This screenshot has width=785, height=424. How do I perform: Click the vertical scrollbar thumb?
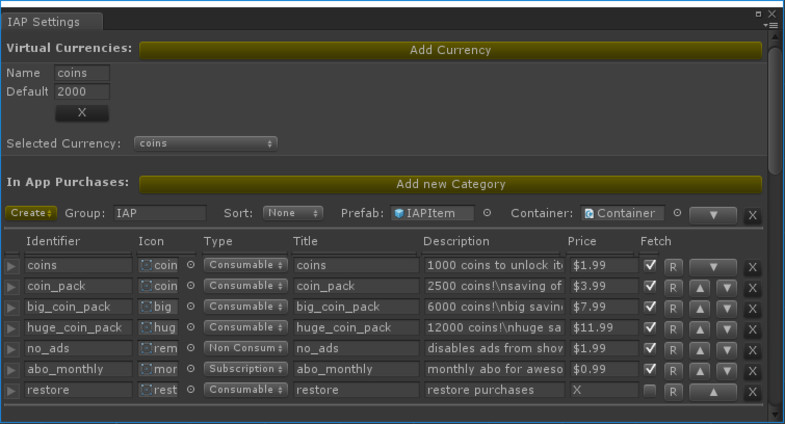click(x=774, y=110)
